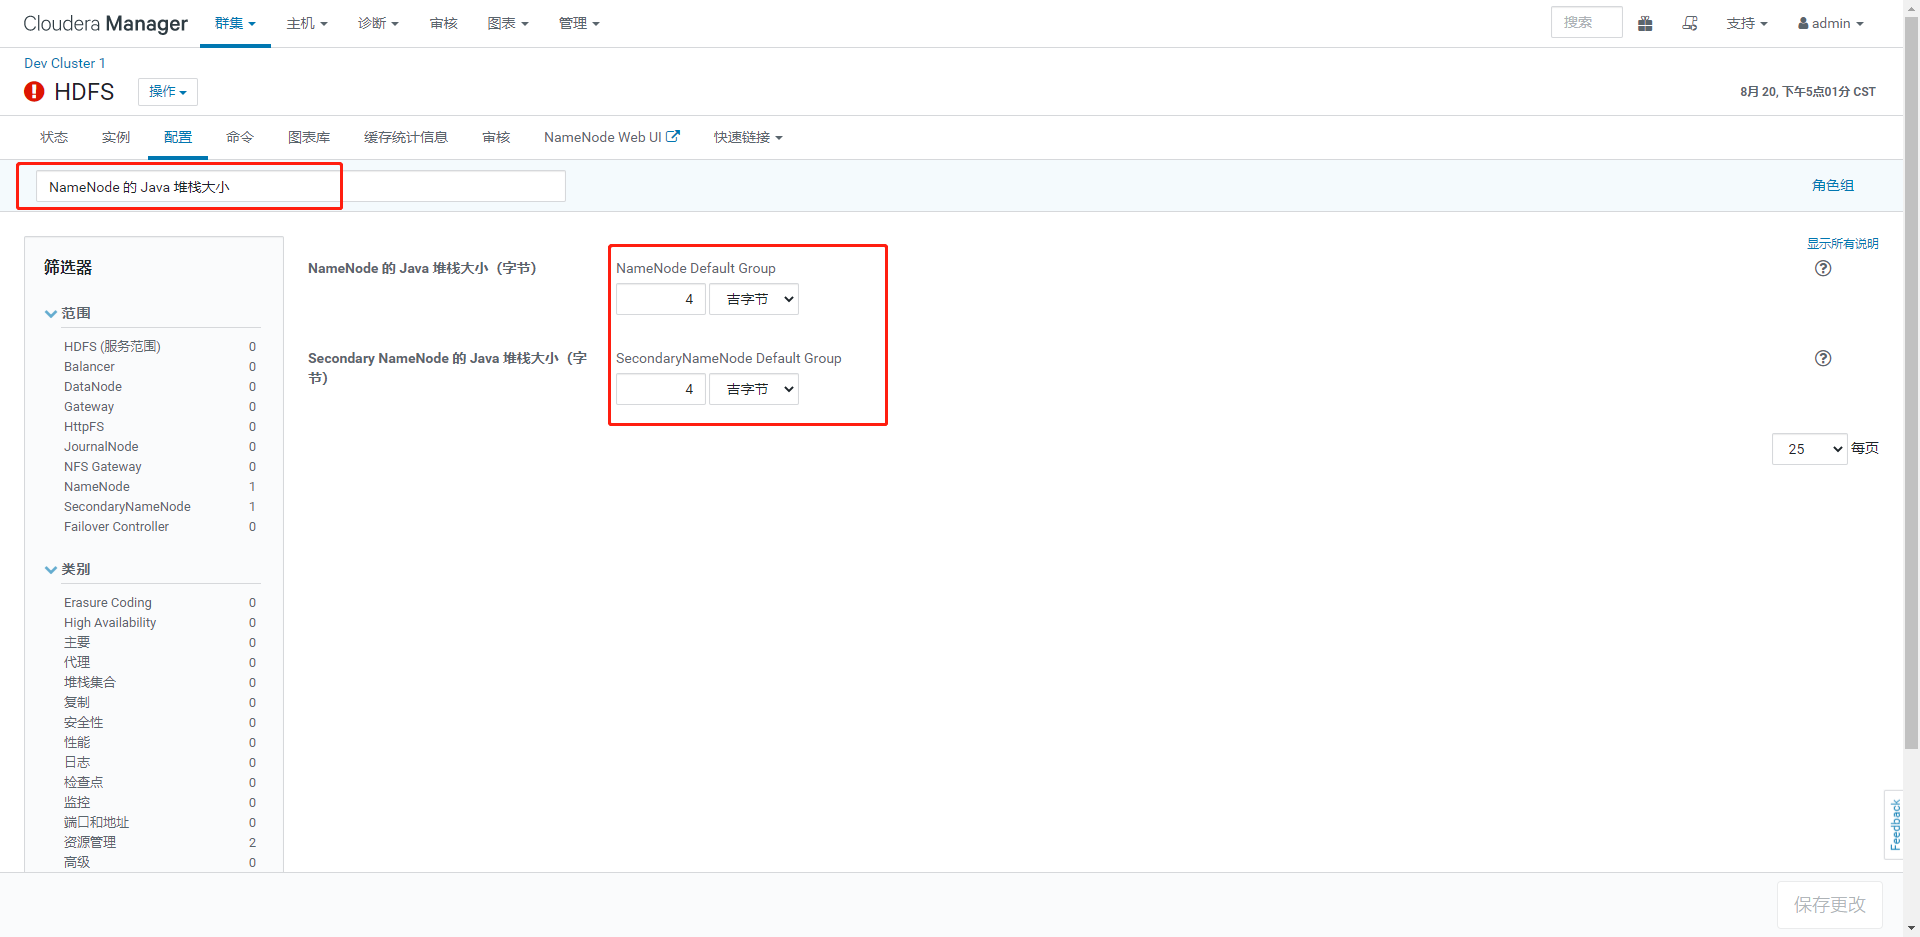This screenshot has height=937, width=1920.
Task: Select the DataNode scope filter
Action: [x=93, y=386]
